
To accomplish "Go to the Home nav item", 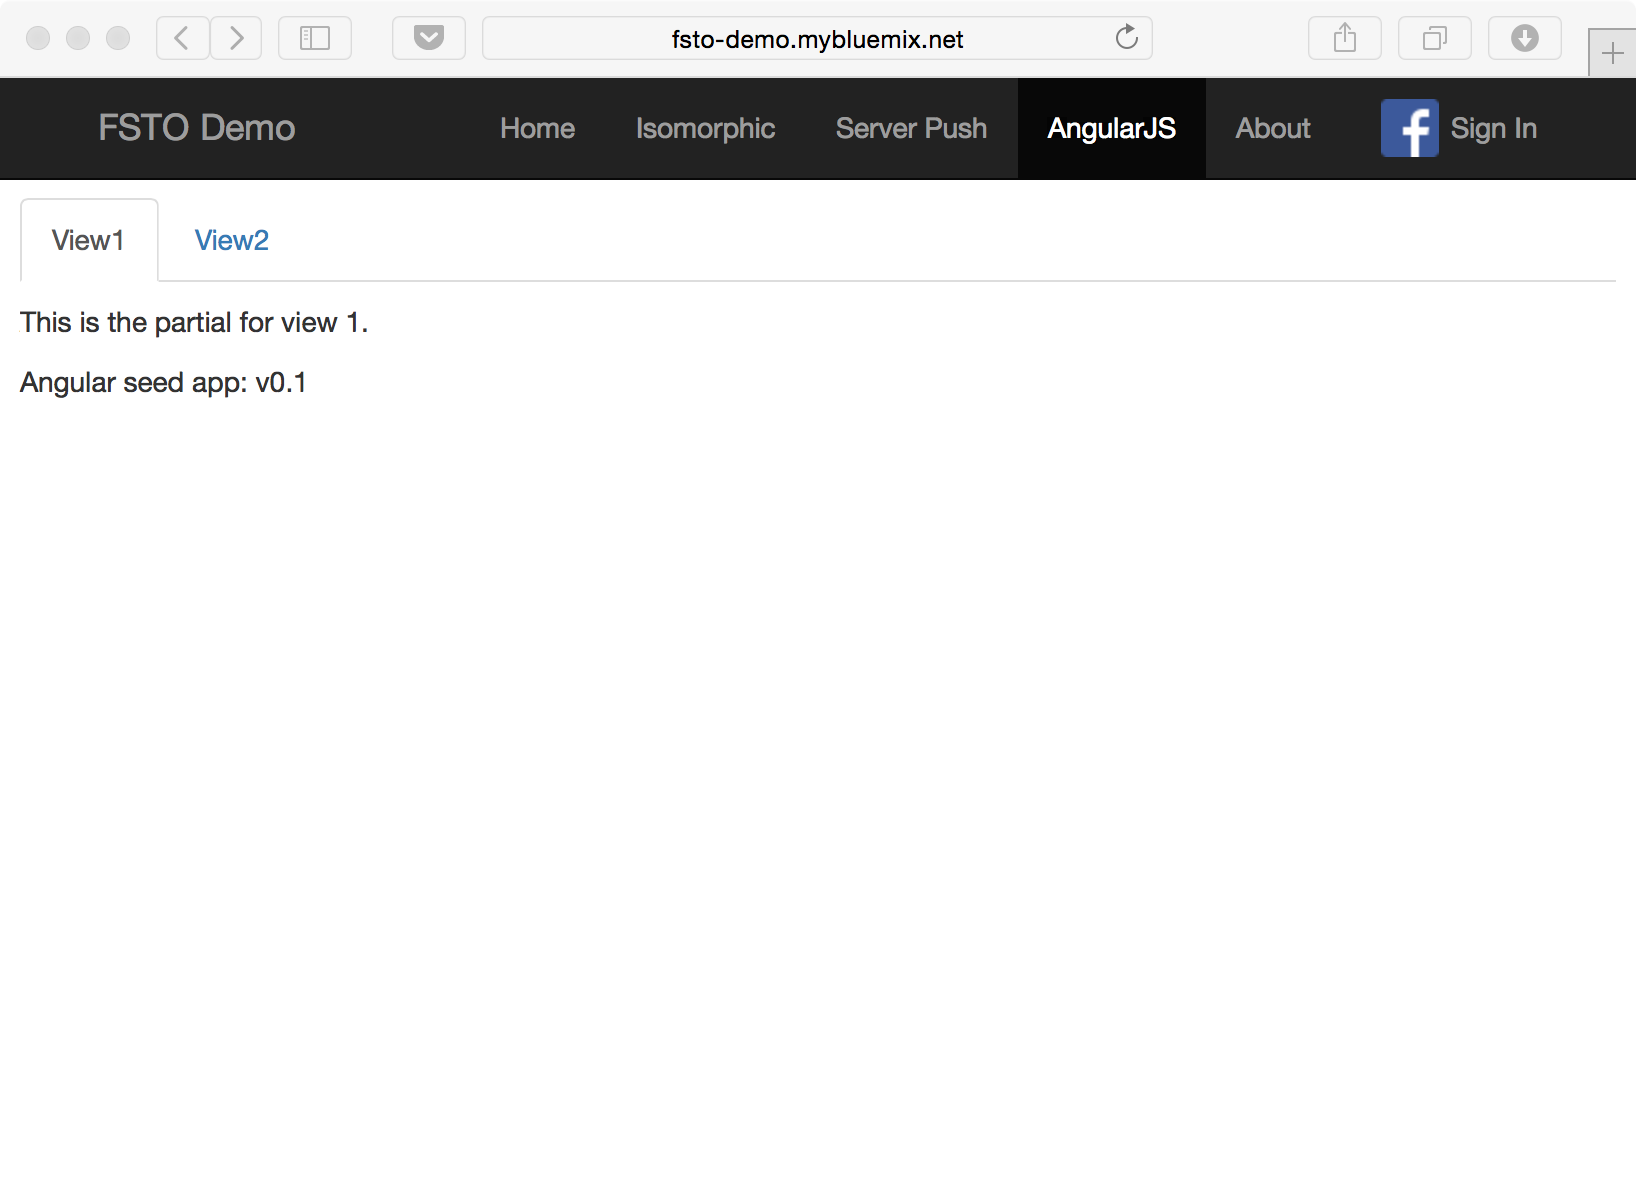I will pyautogui.click(x=537, y=128).
